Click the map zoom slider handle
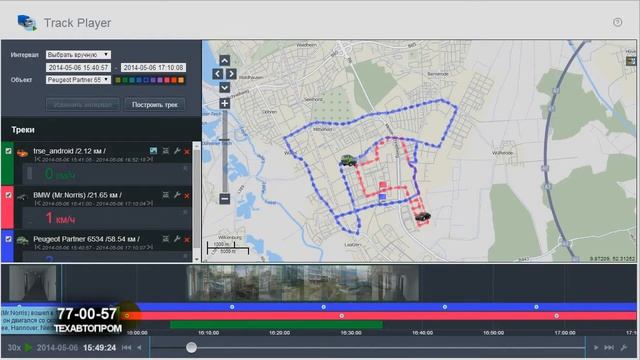 pos(224,140)
